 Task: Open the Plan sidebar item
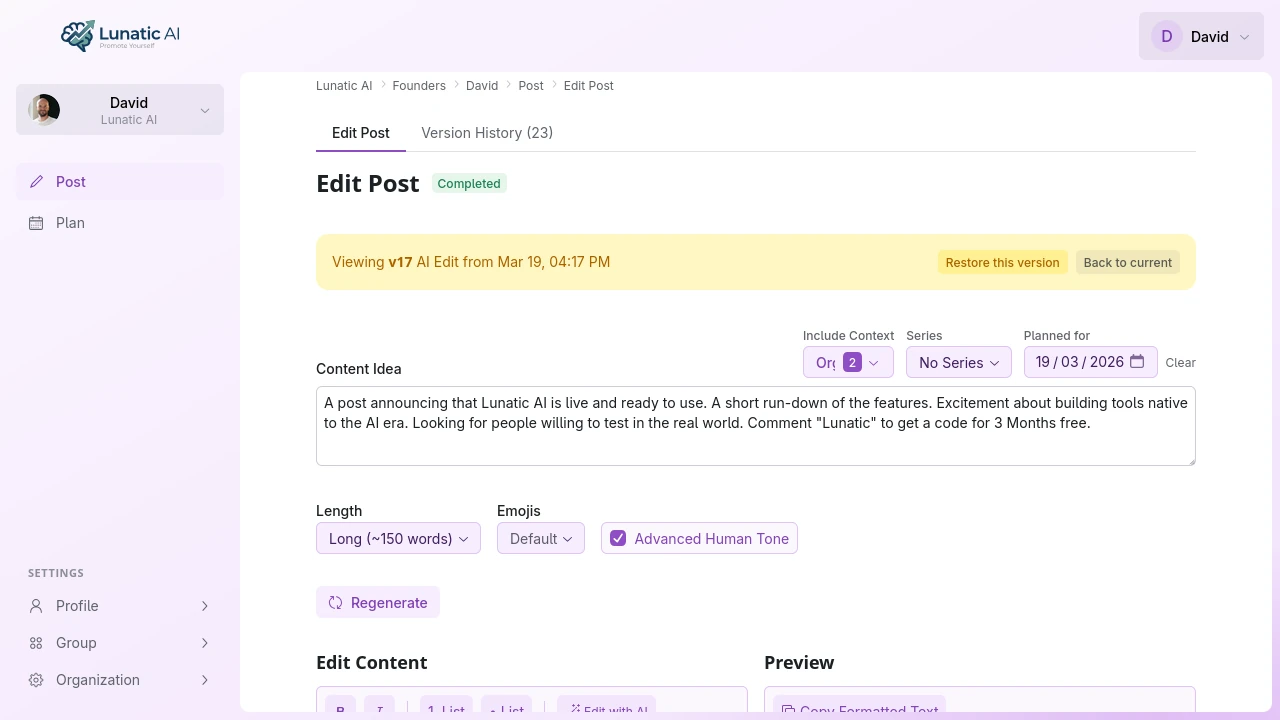tap(120, 222)
